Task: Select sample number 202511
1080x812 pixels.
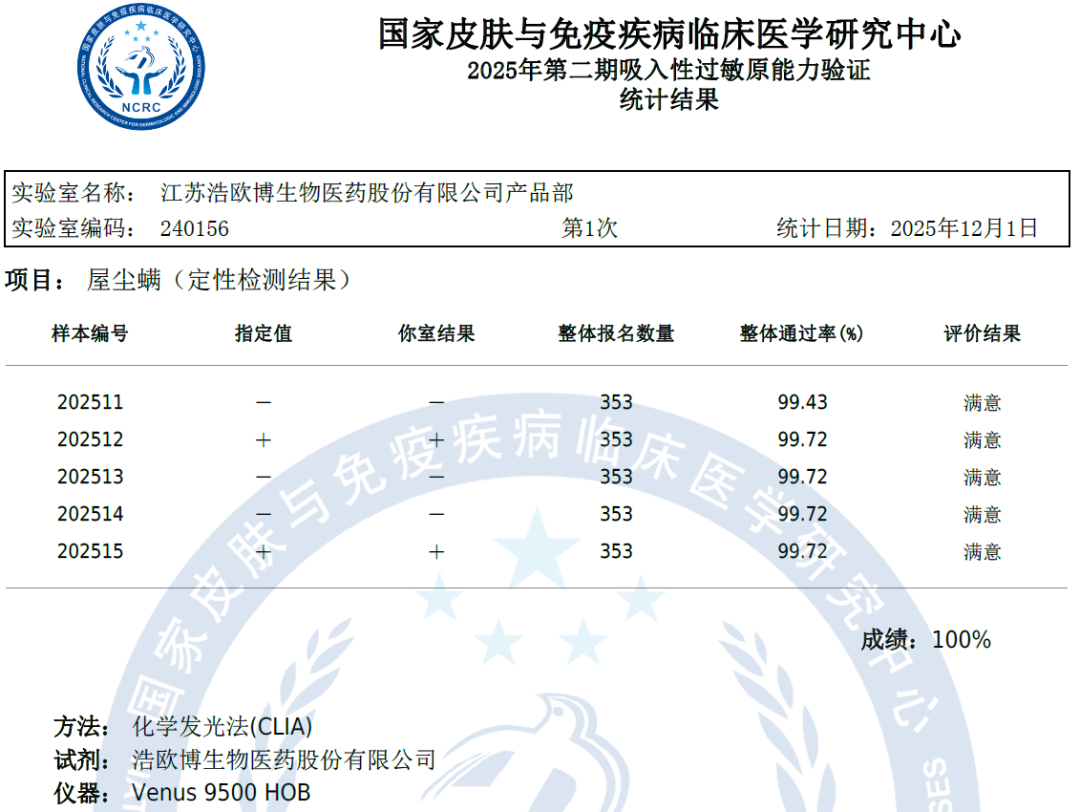Action: point(90,402)
